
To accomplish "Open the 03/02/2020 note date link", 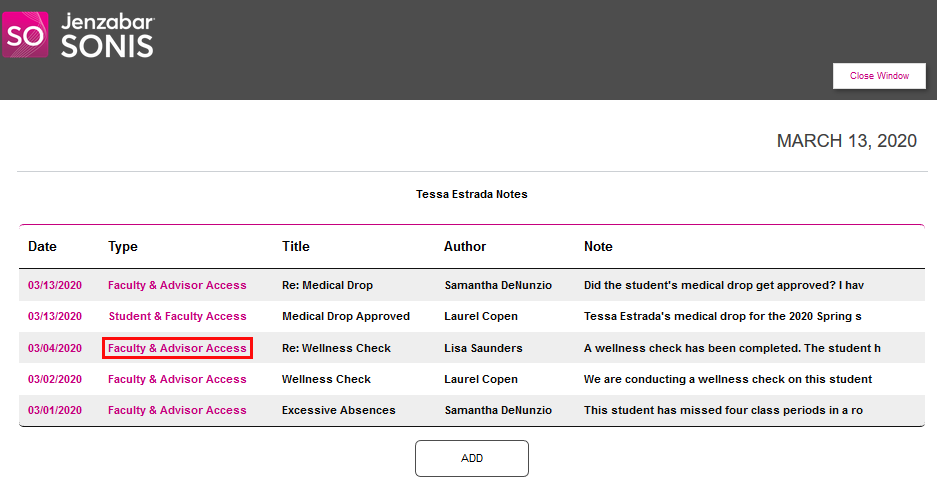I will [x=55, y=380].
